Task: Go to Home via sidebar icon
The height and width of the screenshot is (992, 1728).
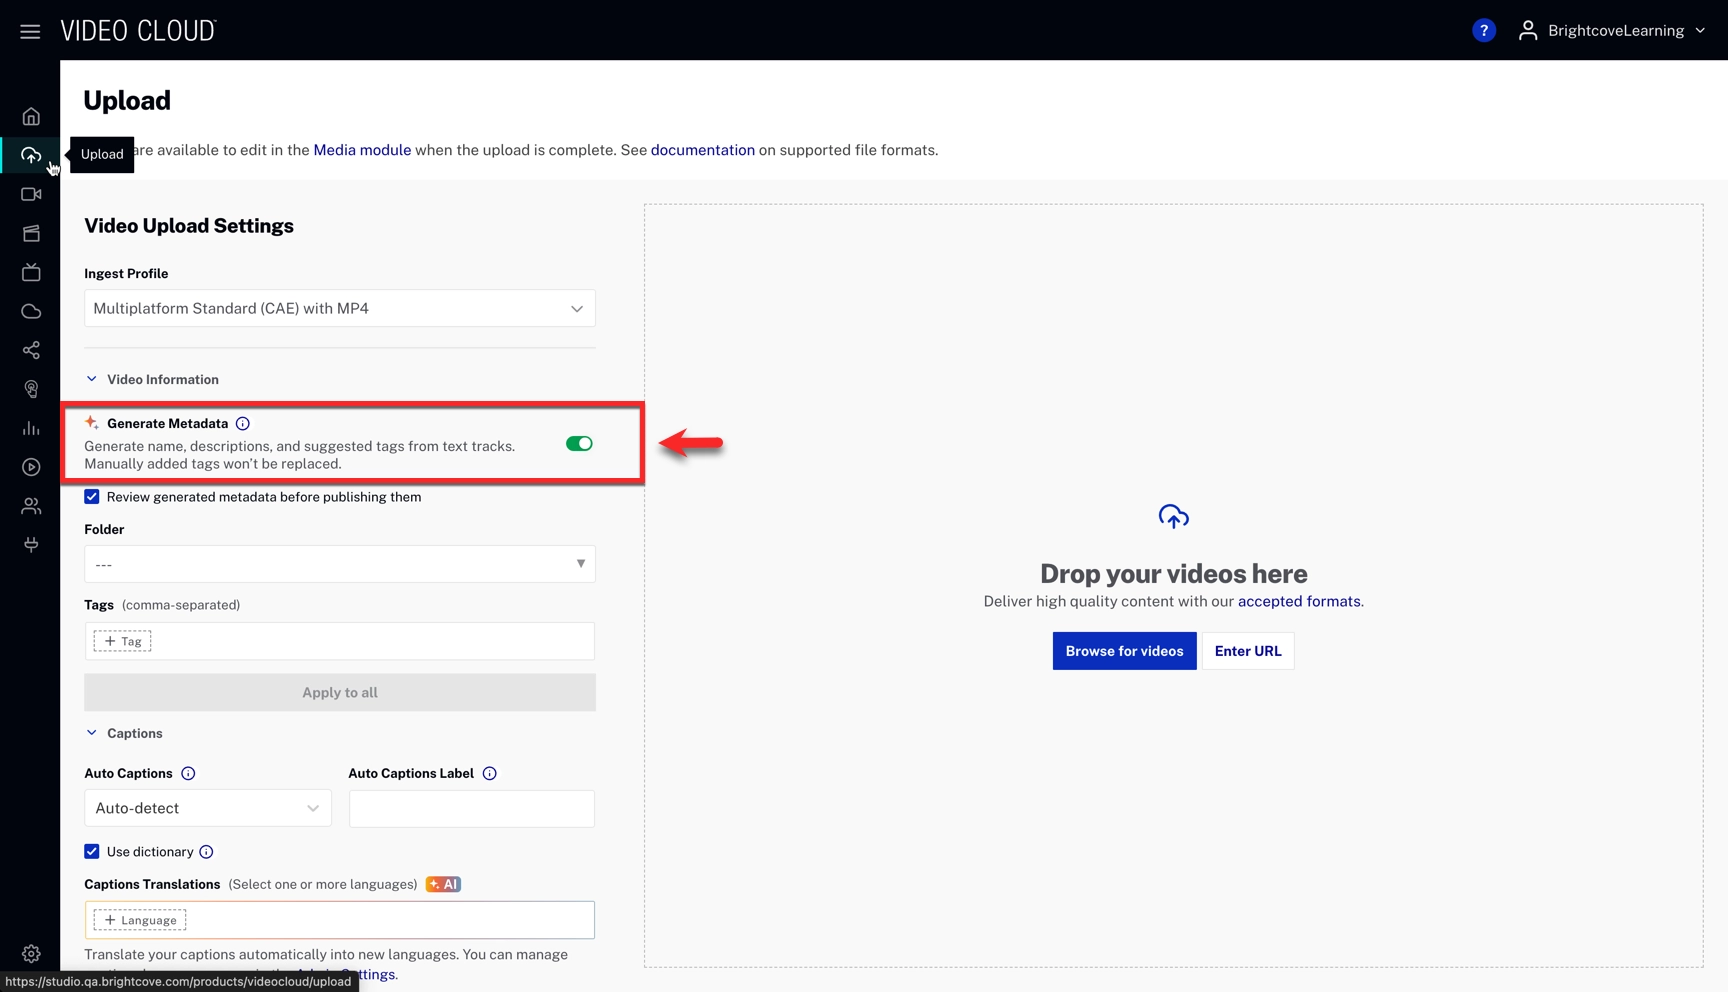Action: 31,117
